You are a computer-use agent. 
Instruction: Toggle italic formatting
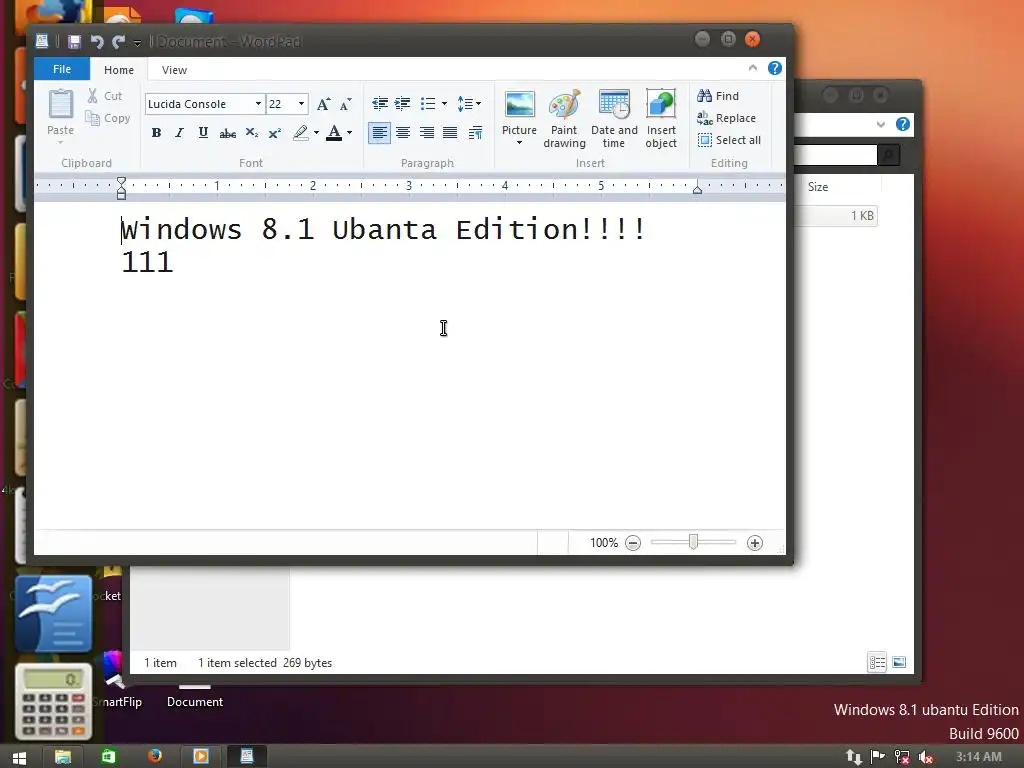tap(180, 133)
